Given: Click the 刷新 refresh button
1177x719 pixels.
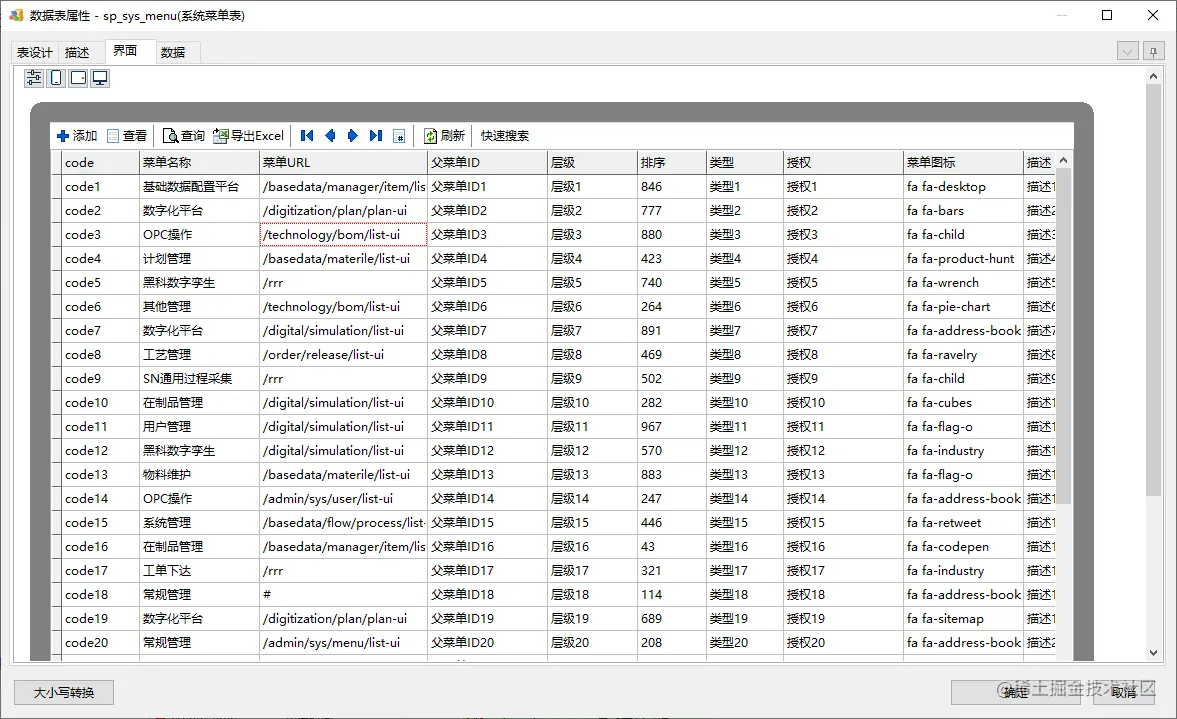Looking at the screenshot, I should pyautogui.click(x=444, y=136).
